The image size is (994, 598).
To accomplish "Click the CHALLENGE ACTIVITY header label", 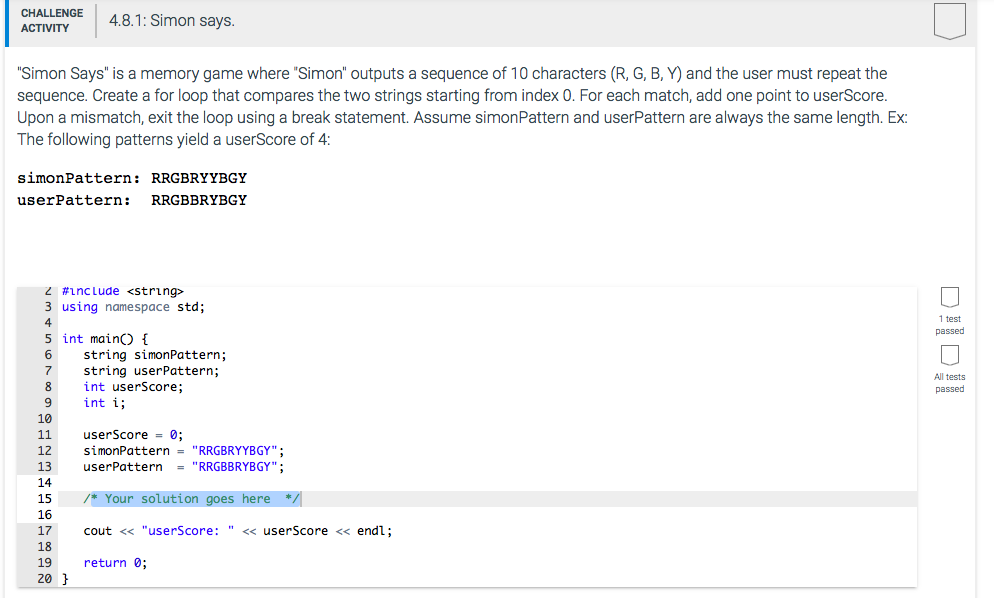I will [51, 19].
